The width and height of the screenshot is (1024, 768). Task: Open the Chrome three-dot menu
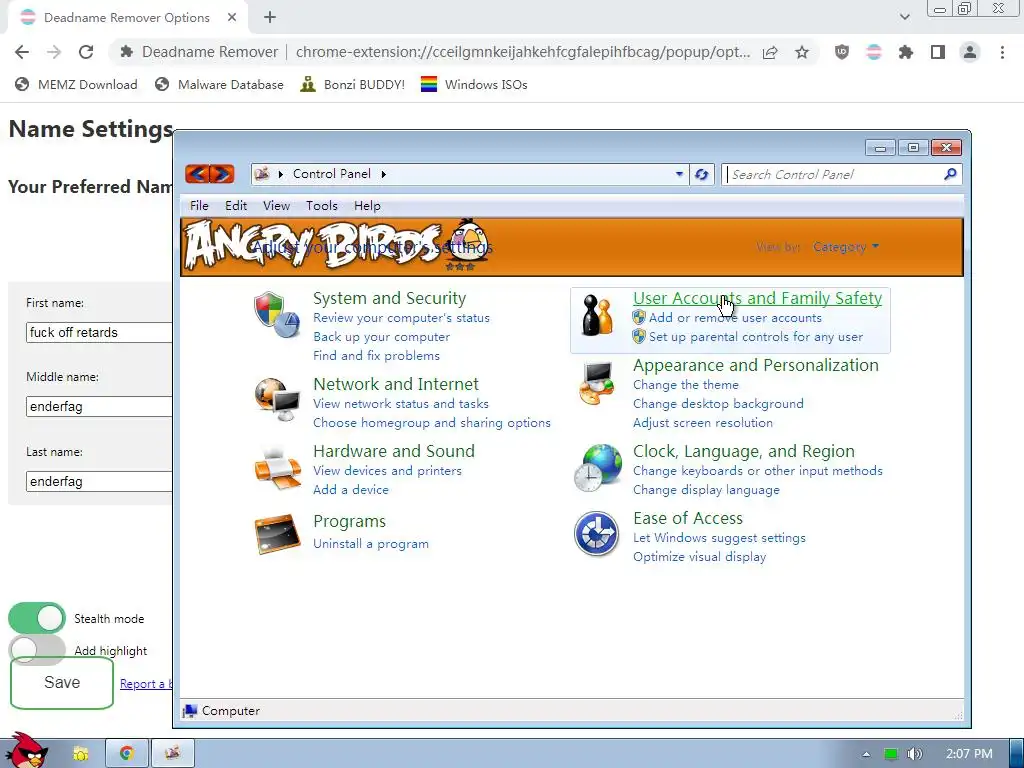click(1002, 52)
